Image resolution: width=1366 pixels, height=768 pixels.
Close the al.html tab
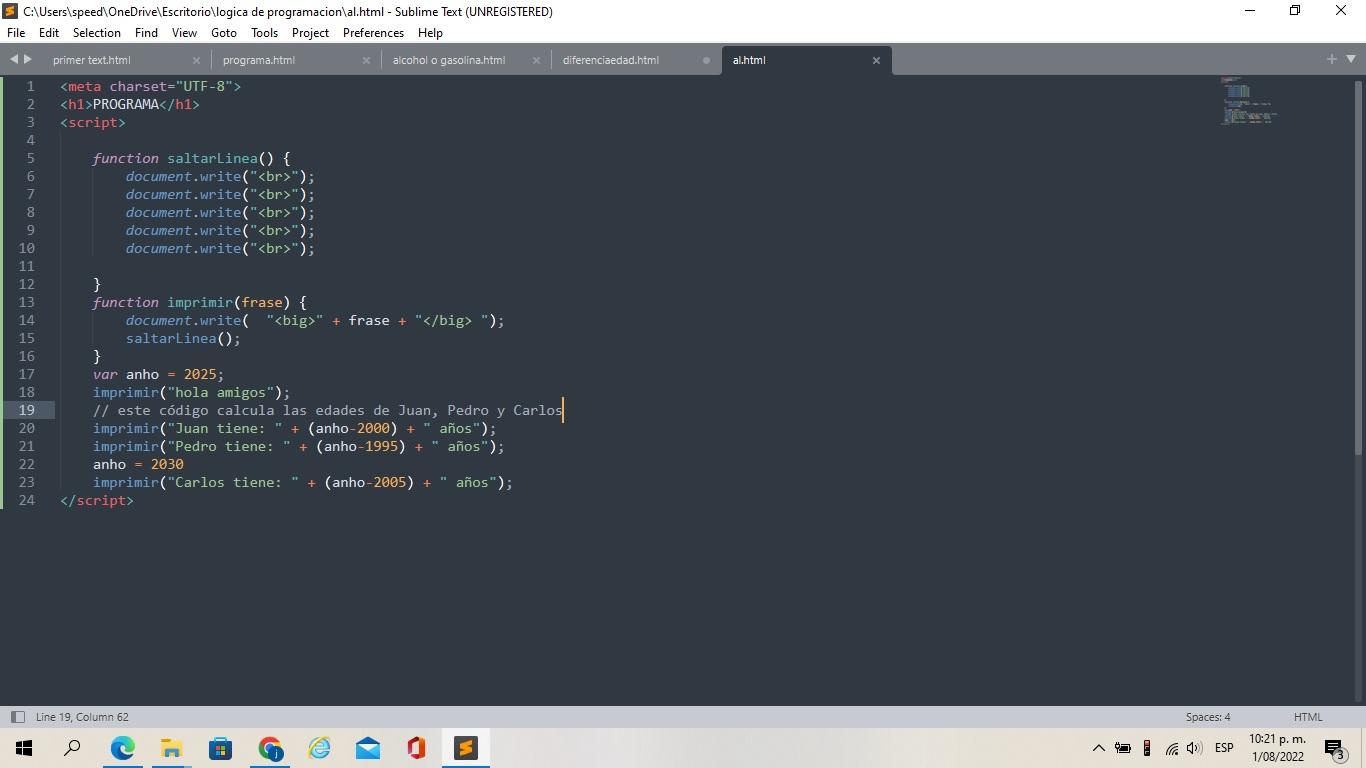876,60
